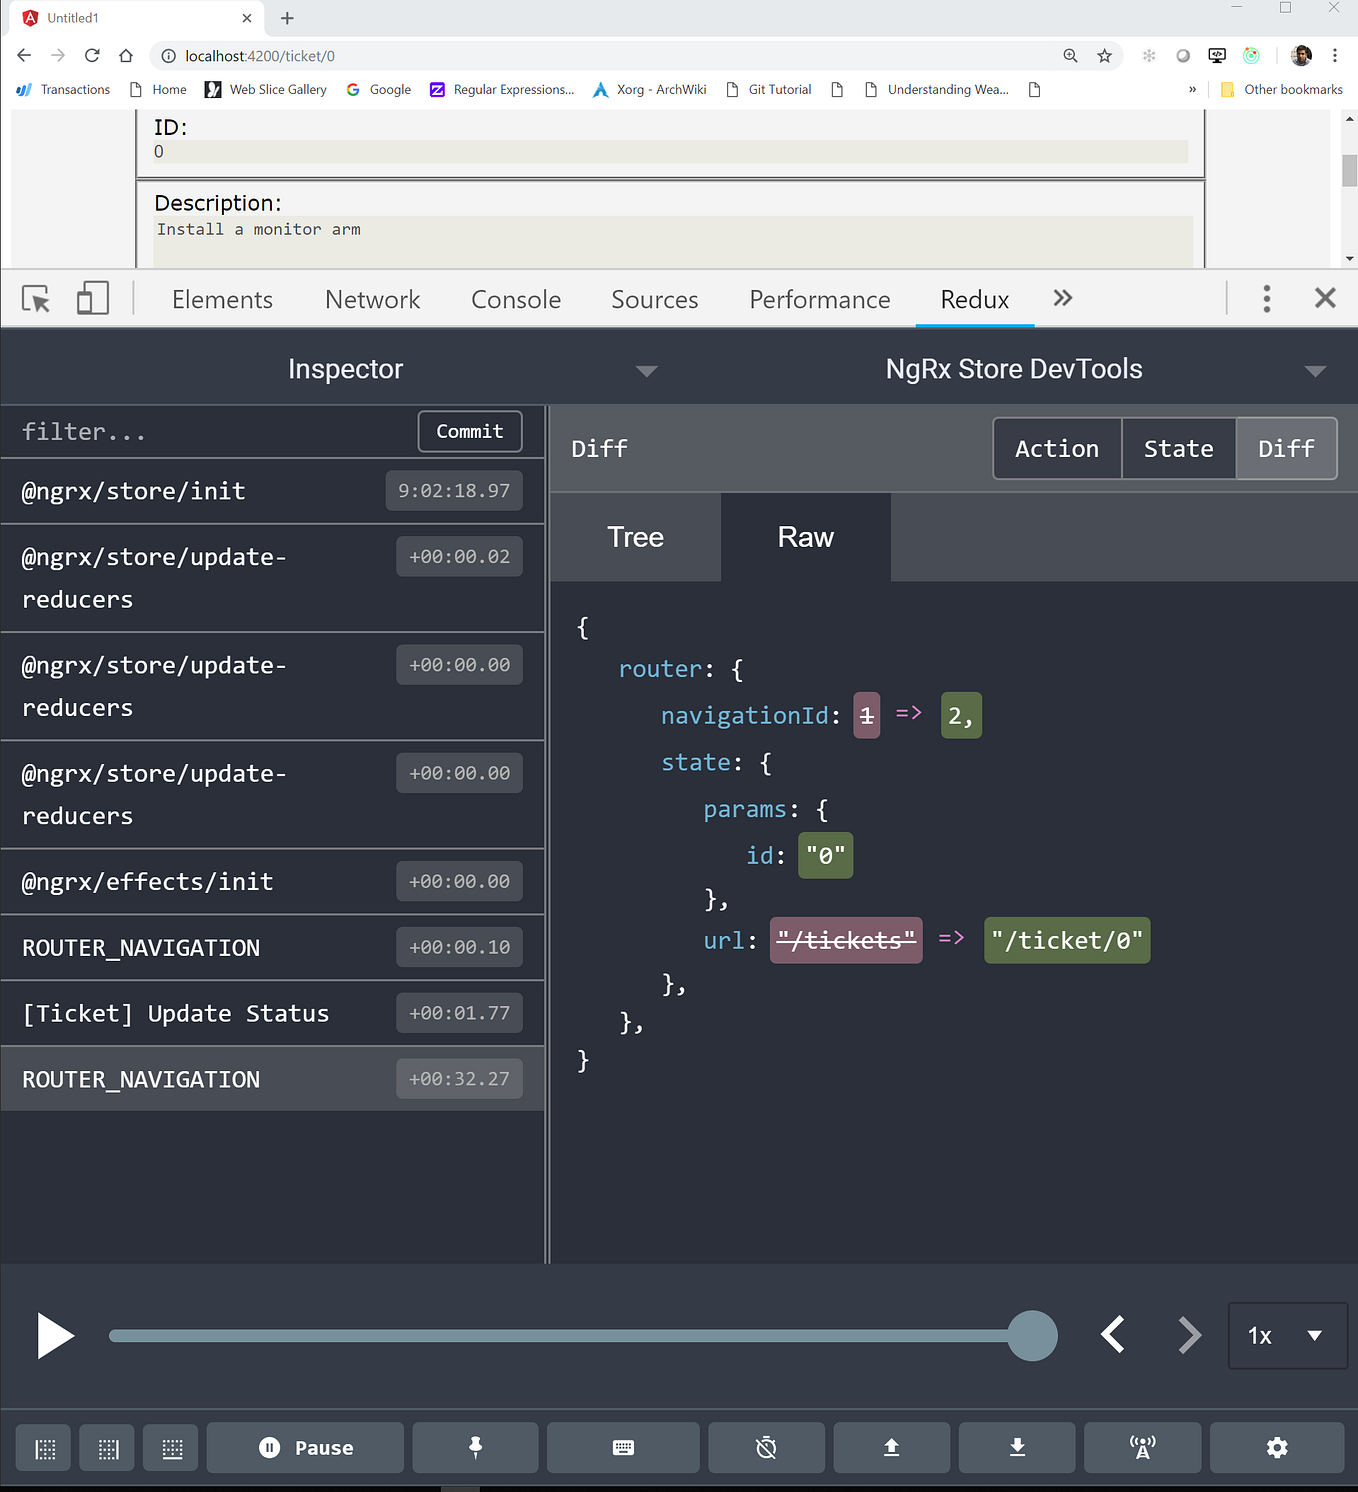This screenshot has width=1358, height=1492.
Task: Select the dispatcher keyboard icon
Action: click(623, 1447)
